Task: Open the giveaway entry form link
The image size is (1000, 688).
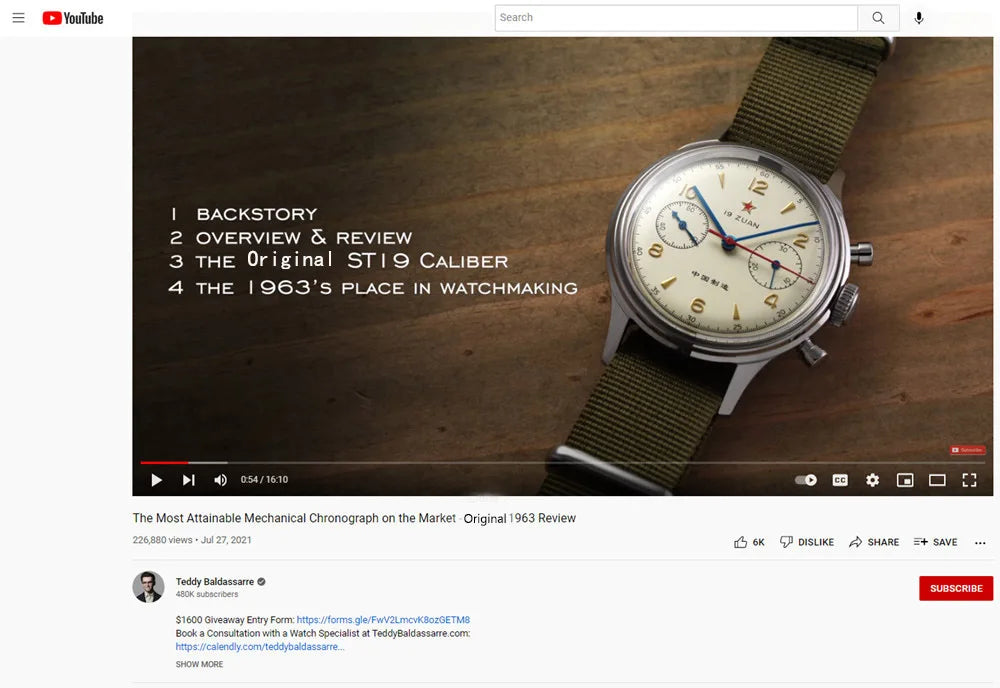Action: 382,619
